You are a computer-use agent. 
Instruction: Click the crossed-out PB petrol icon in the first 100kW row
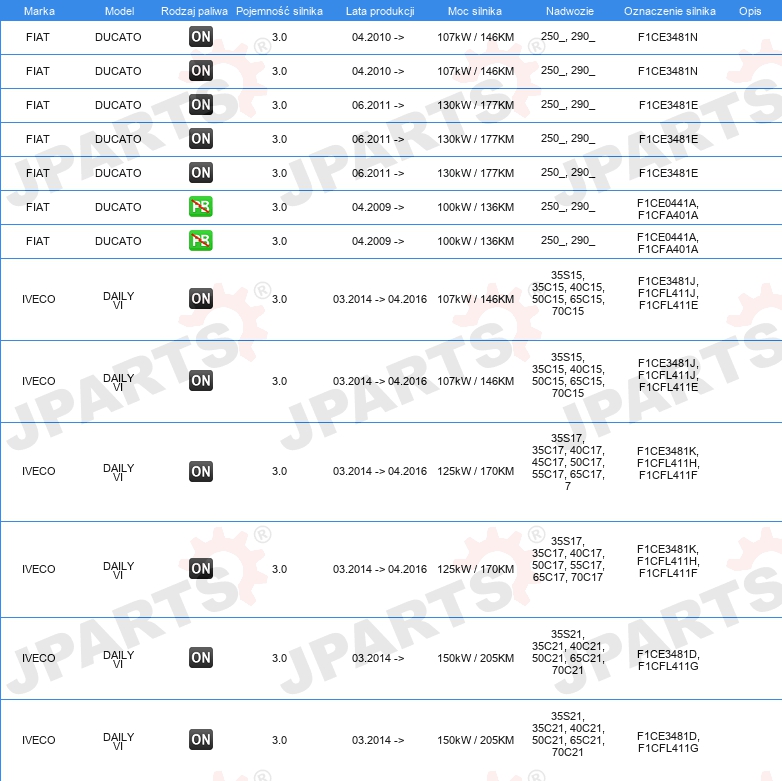(200, 206)
